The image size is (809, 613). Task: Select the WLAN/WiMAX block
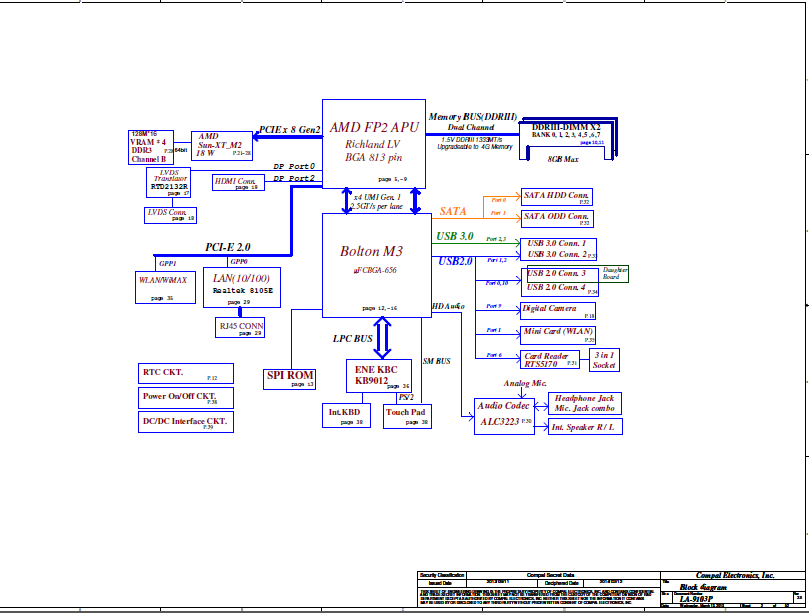click(x=162, y=288)
